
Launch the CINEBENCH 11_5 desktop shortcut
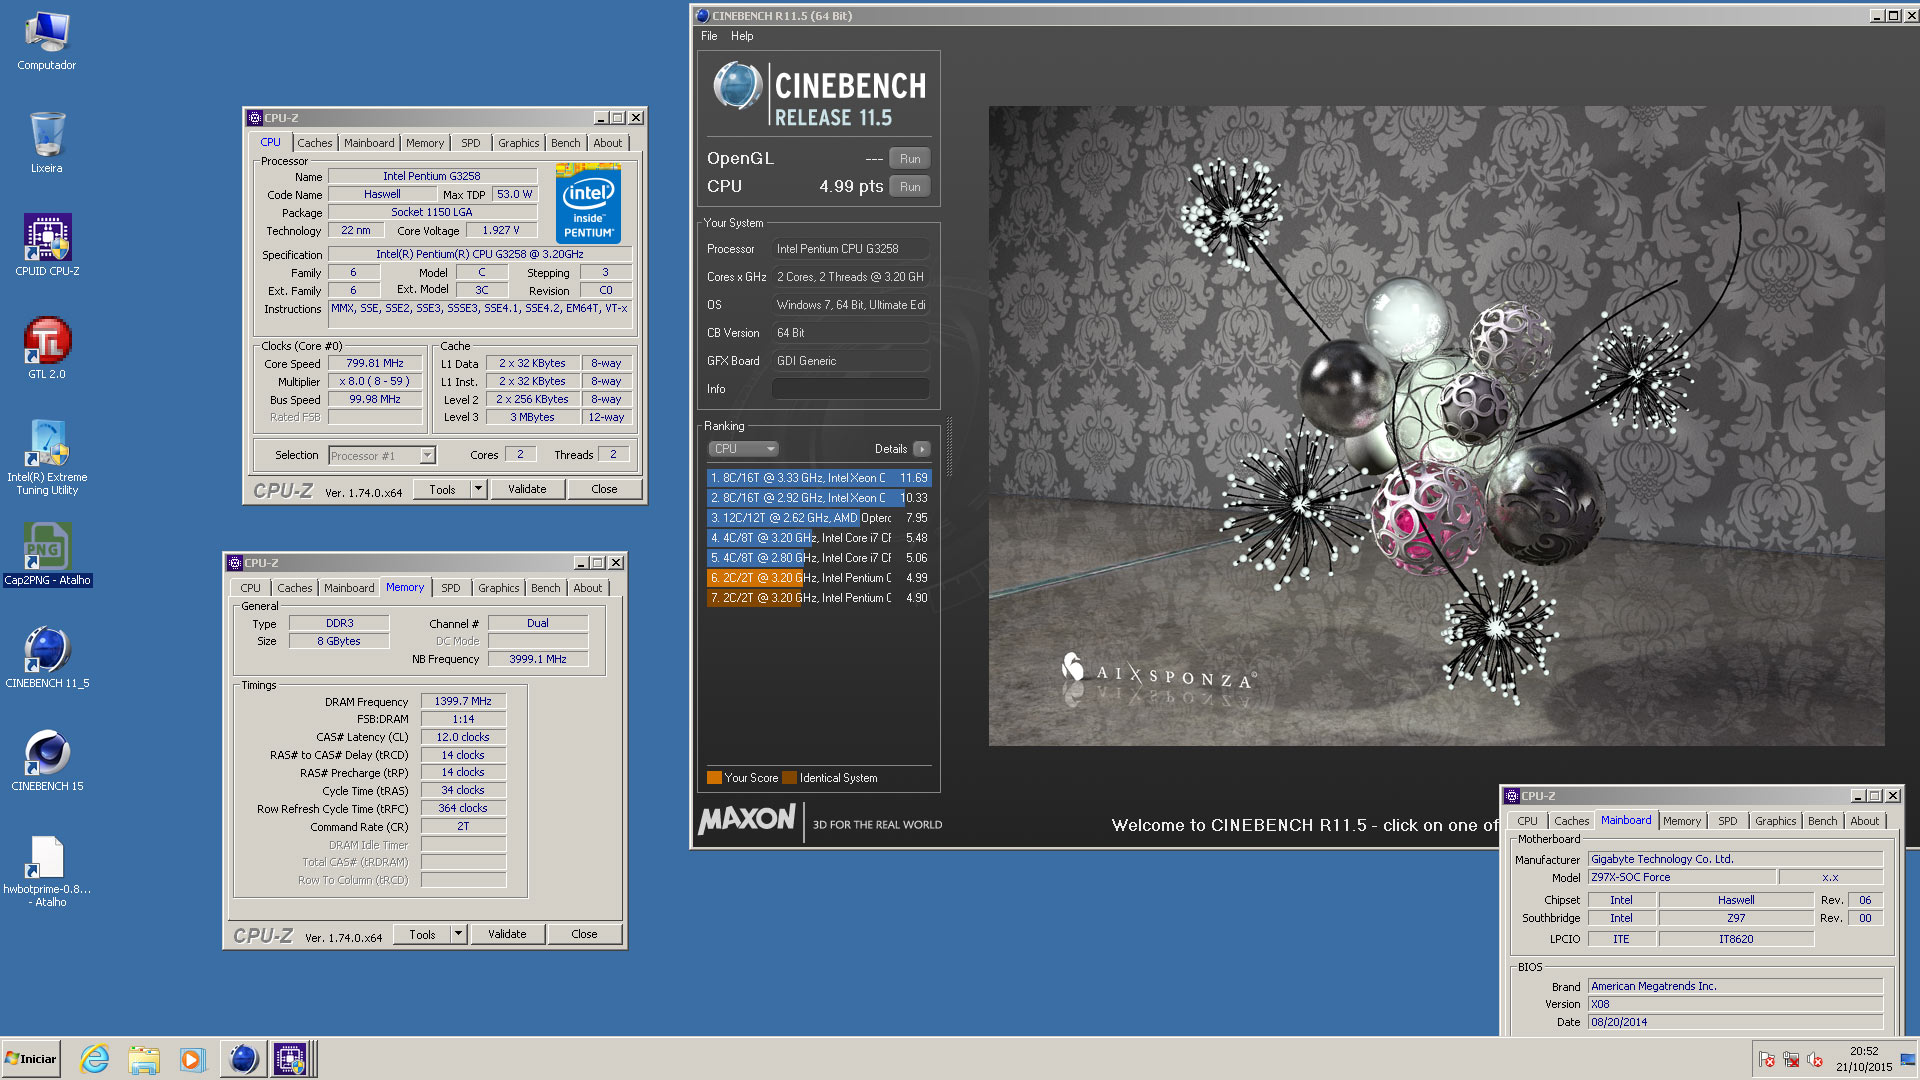click(47, 657)
